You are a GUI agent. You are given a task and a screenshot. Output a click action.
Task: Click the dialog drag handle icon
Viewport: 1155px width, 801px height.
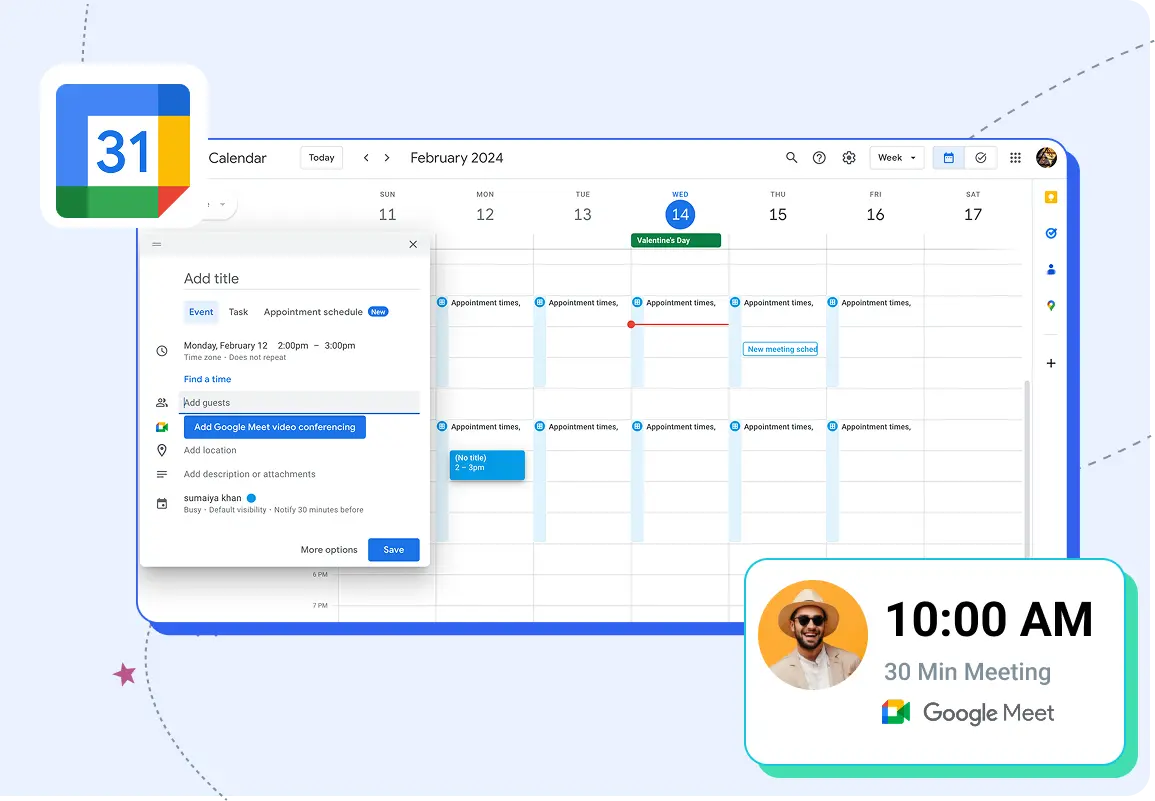[x=156, y=245]
